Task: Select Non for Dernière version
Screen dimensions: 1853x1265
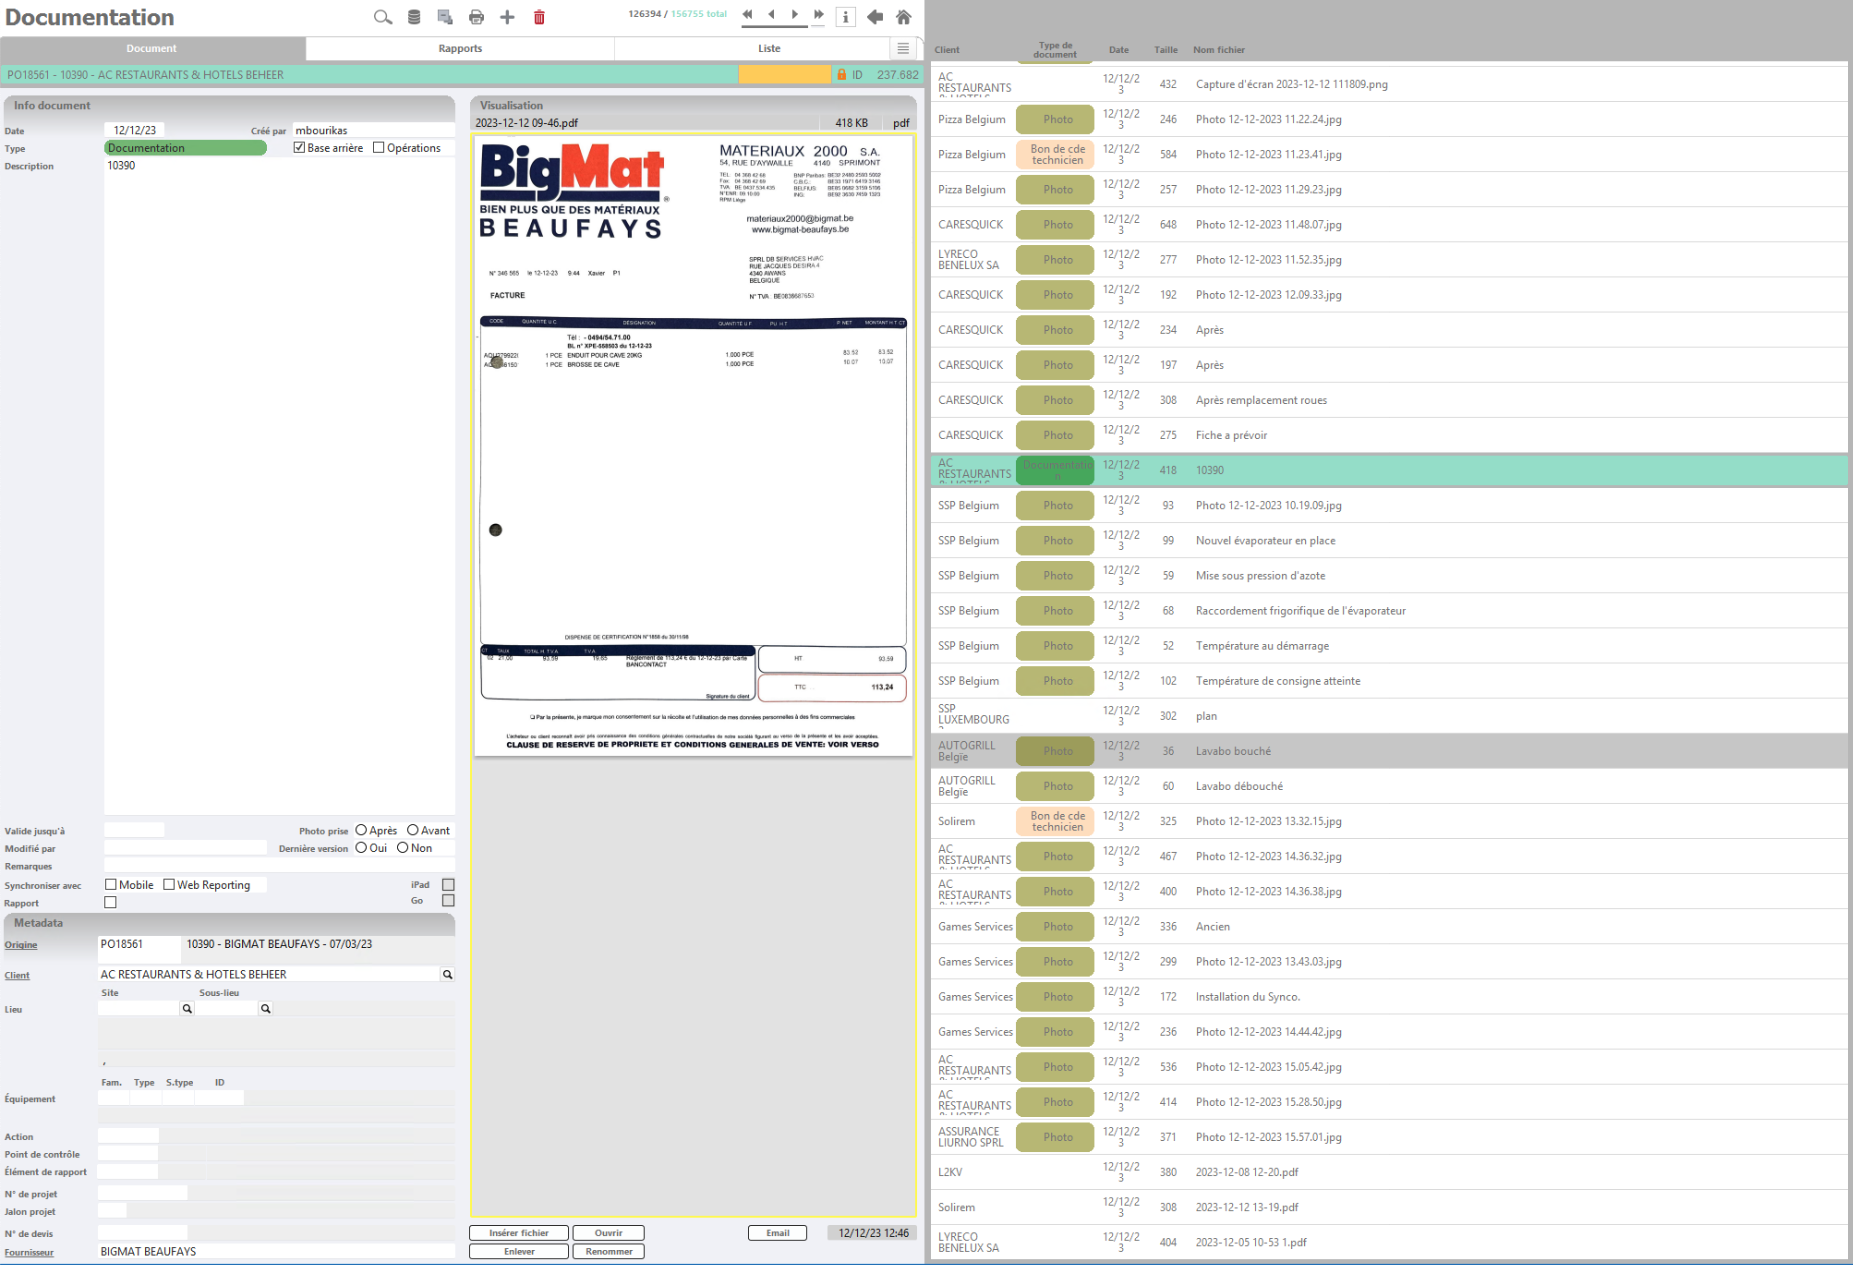Action: pos(402,848)
